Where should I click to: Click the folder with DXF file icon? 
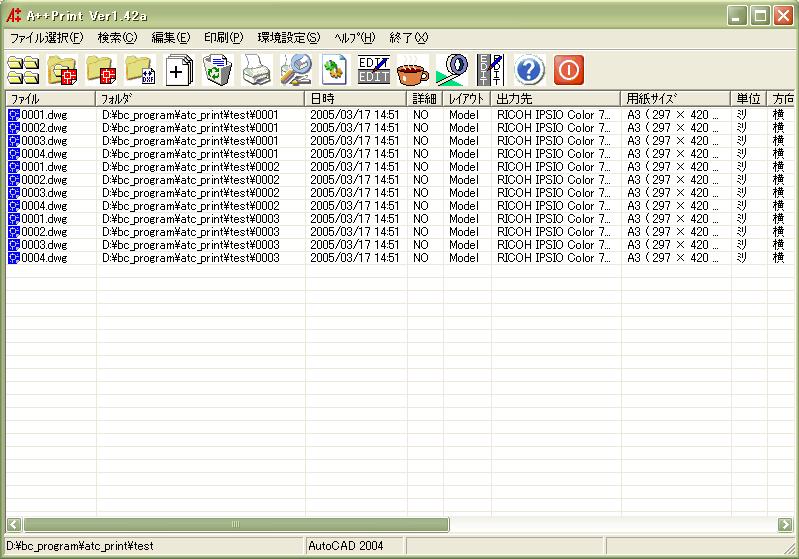click(139, 70)
